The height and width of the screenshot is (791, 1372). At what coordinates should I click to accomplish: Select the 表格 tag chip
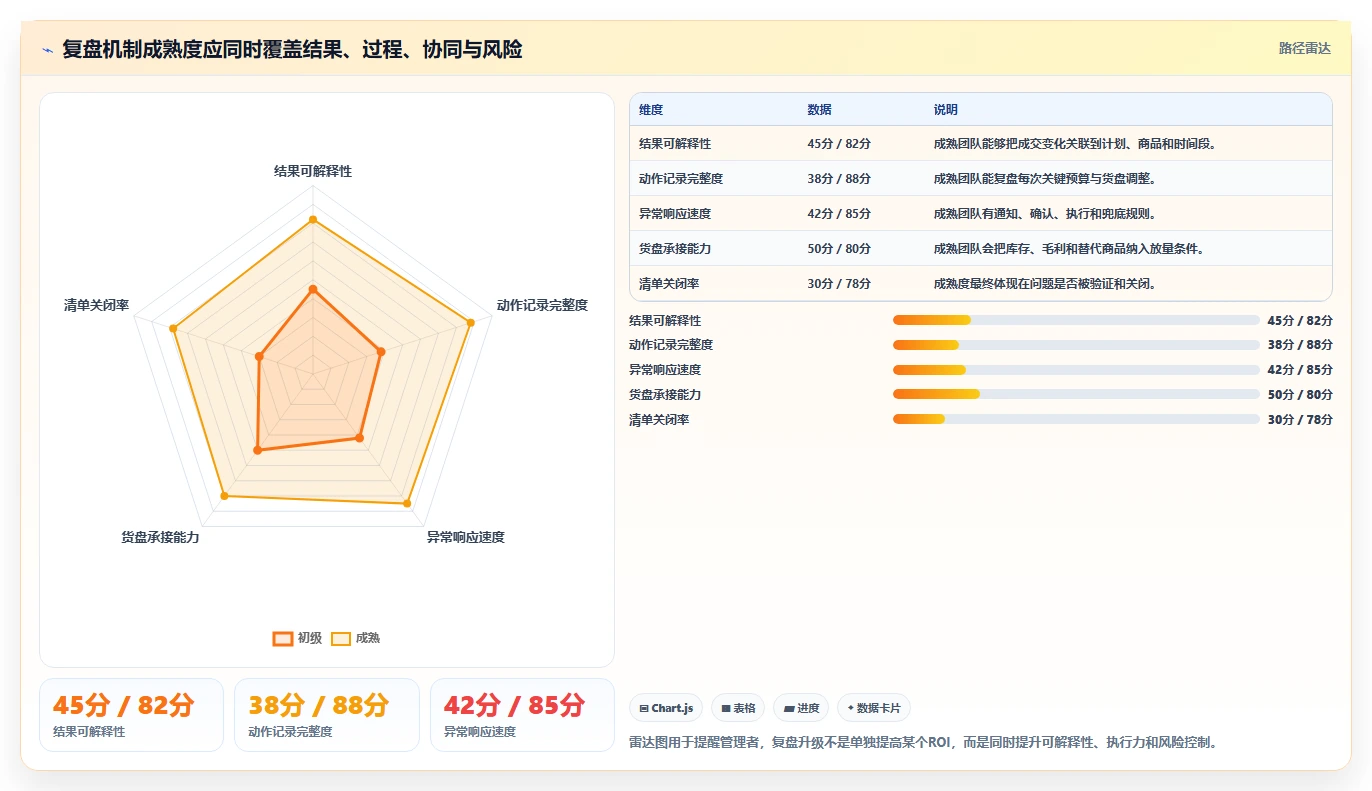(738, 708)
